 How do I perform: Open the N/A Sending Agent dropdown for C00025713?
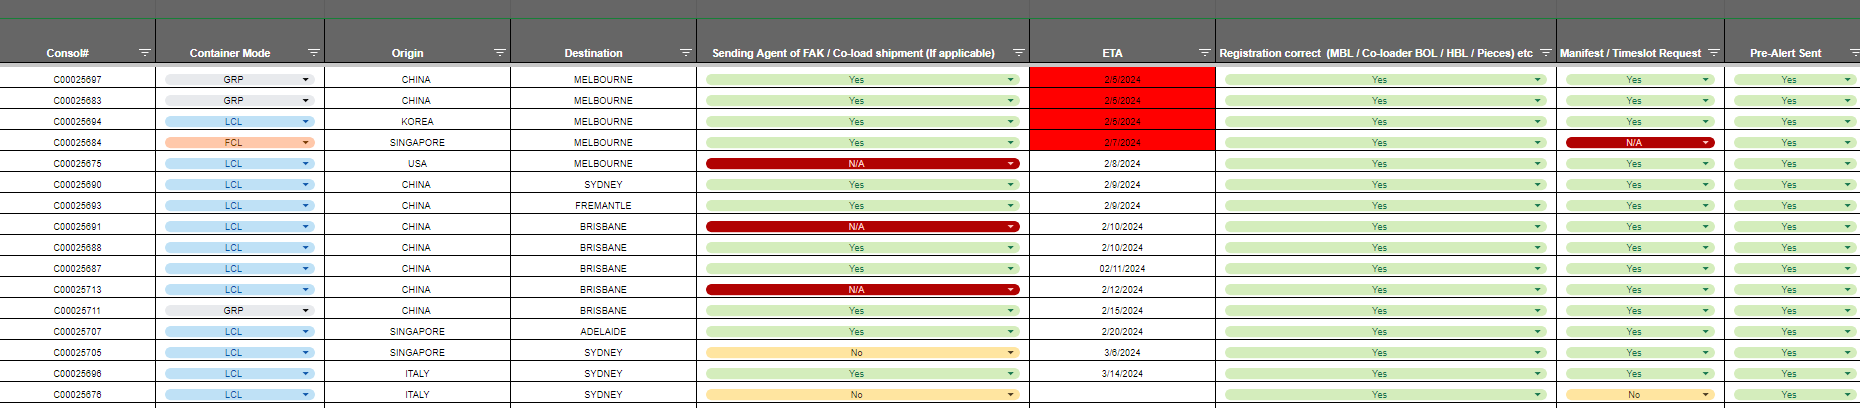[863, 289]
